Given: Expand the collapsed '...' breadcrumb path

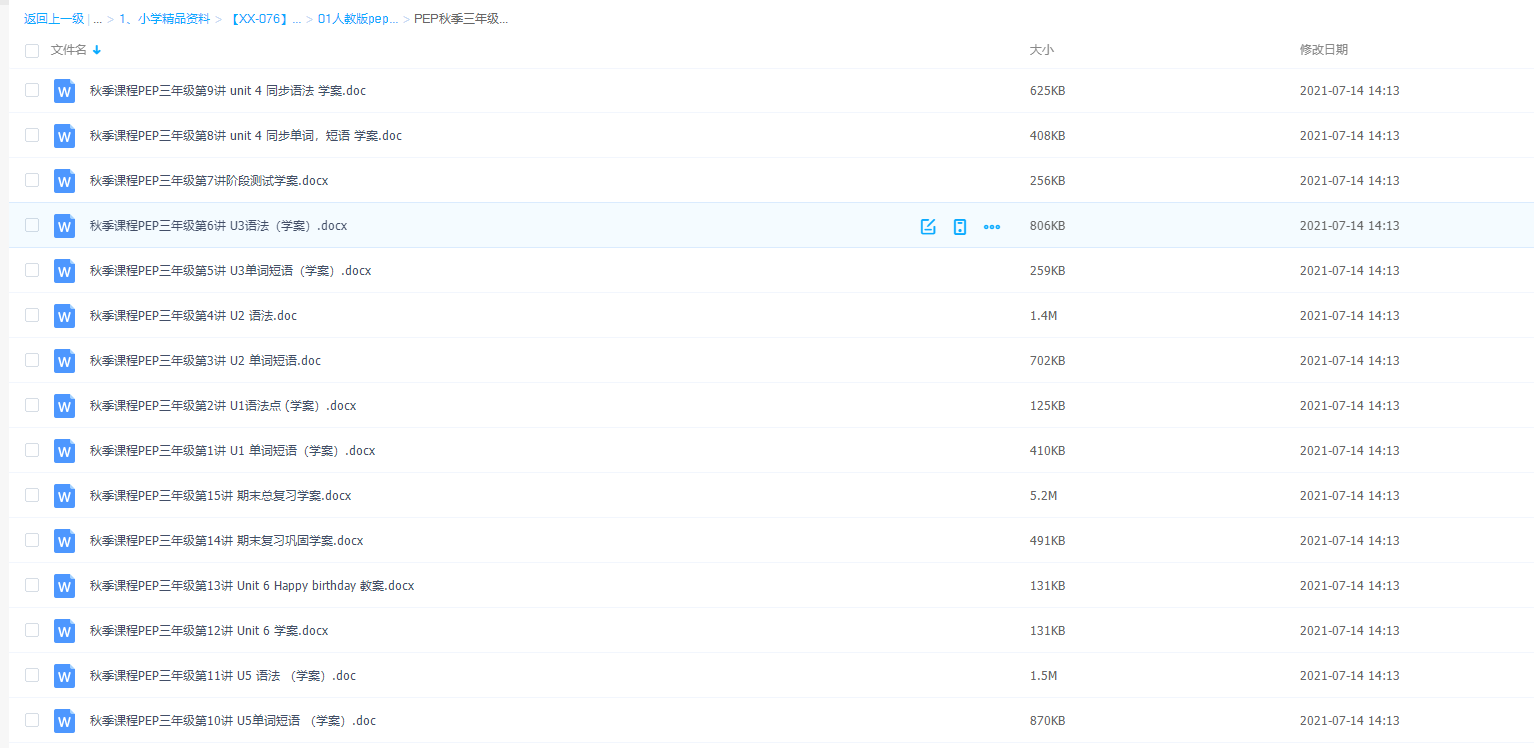Looking at the screenshot, I should [98, 19].
